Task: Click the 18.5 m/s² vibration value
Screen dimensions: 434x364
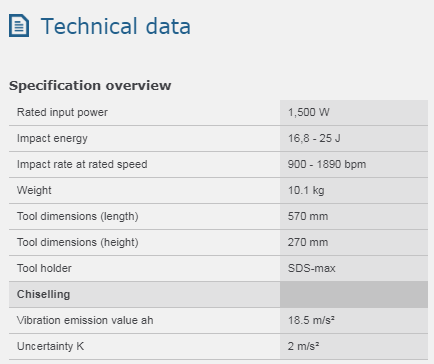Action: [311, 320]
